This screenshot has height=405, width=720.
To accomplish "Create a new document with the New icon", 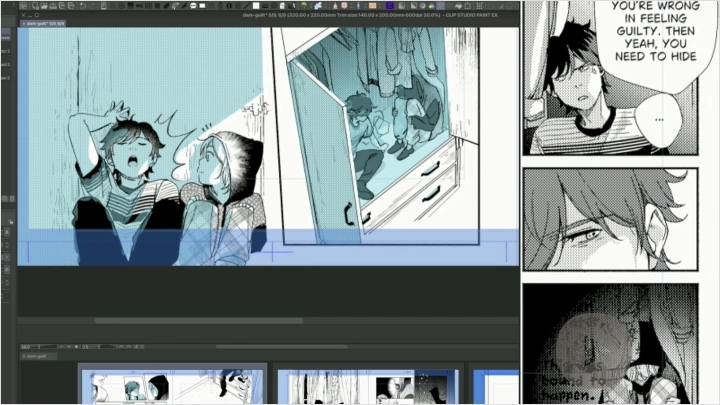I will [35, 6].
